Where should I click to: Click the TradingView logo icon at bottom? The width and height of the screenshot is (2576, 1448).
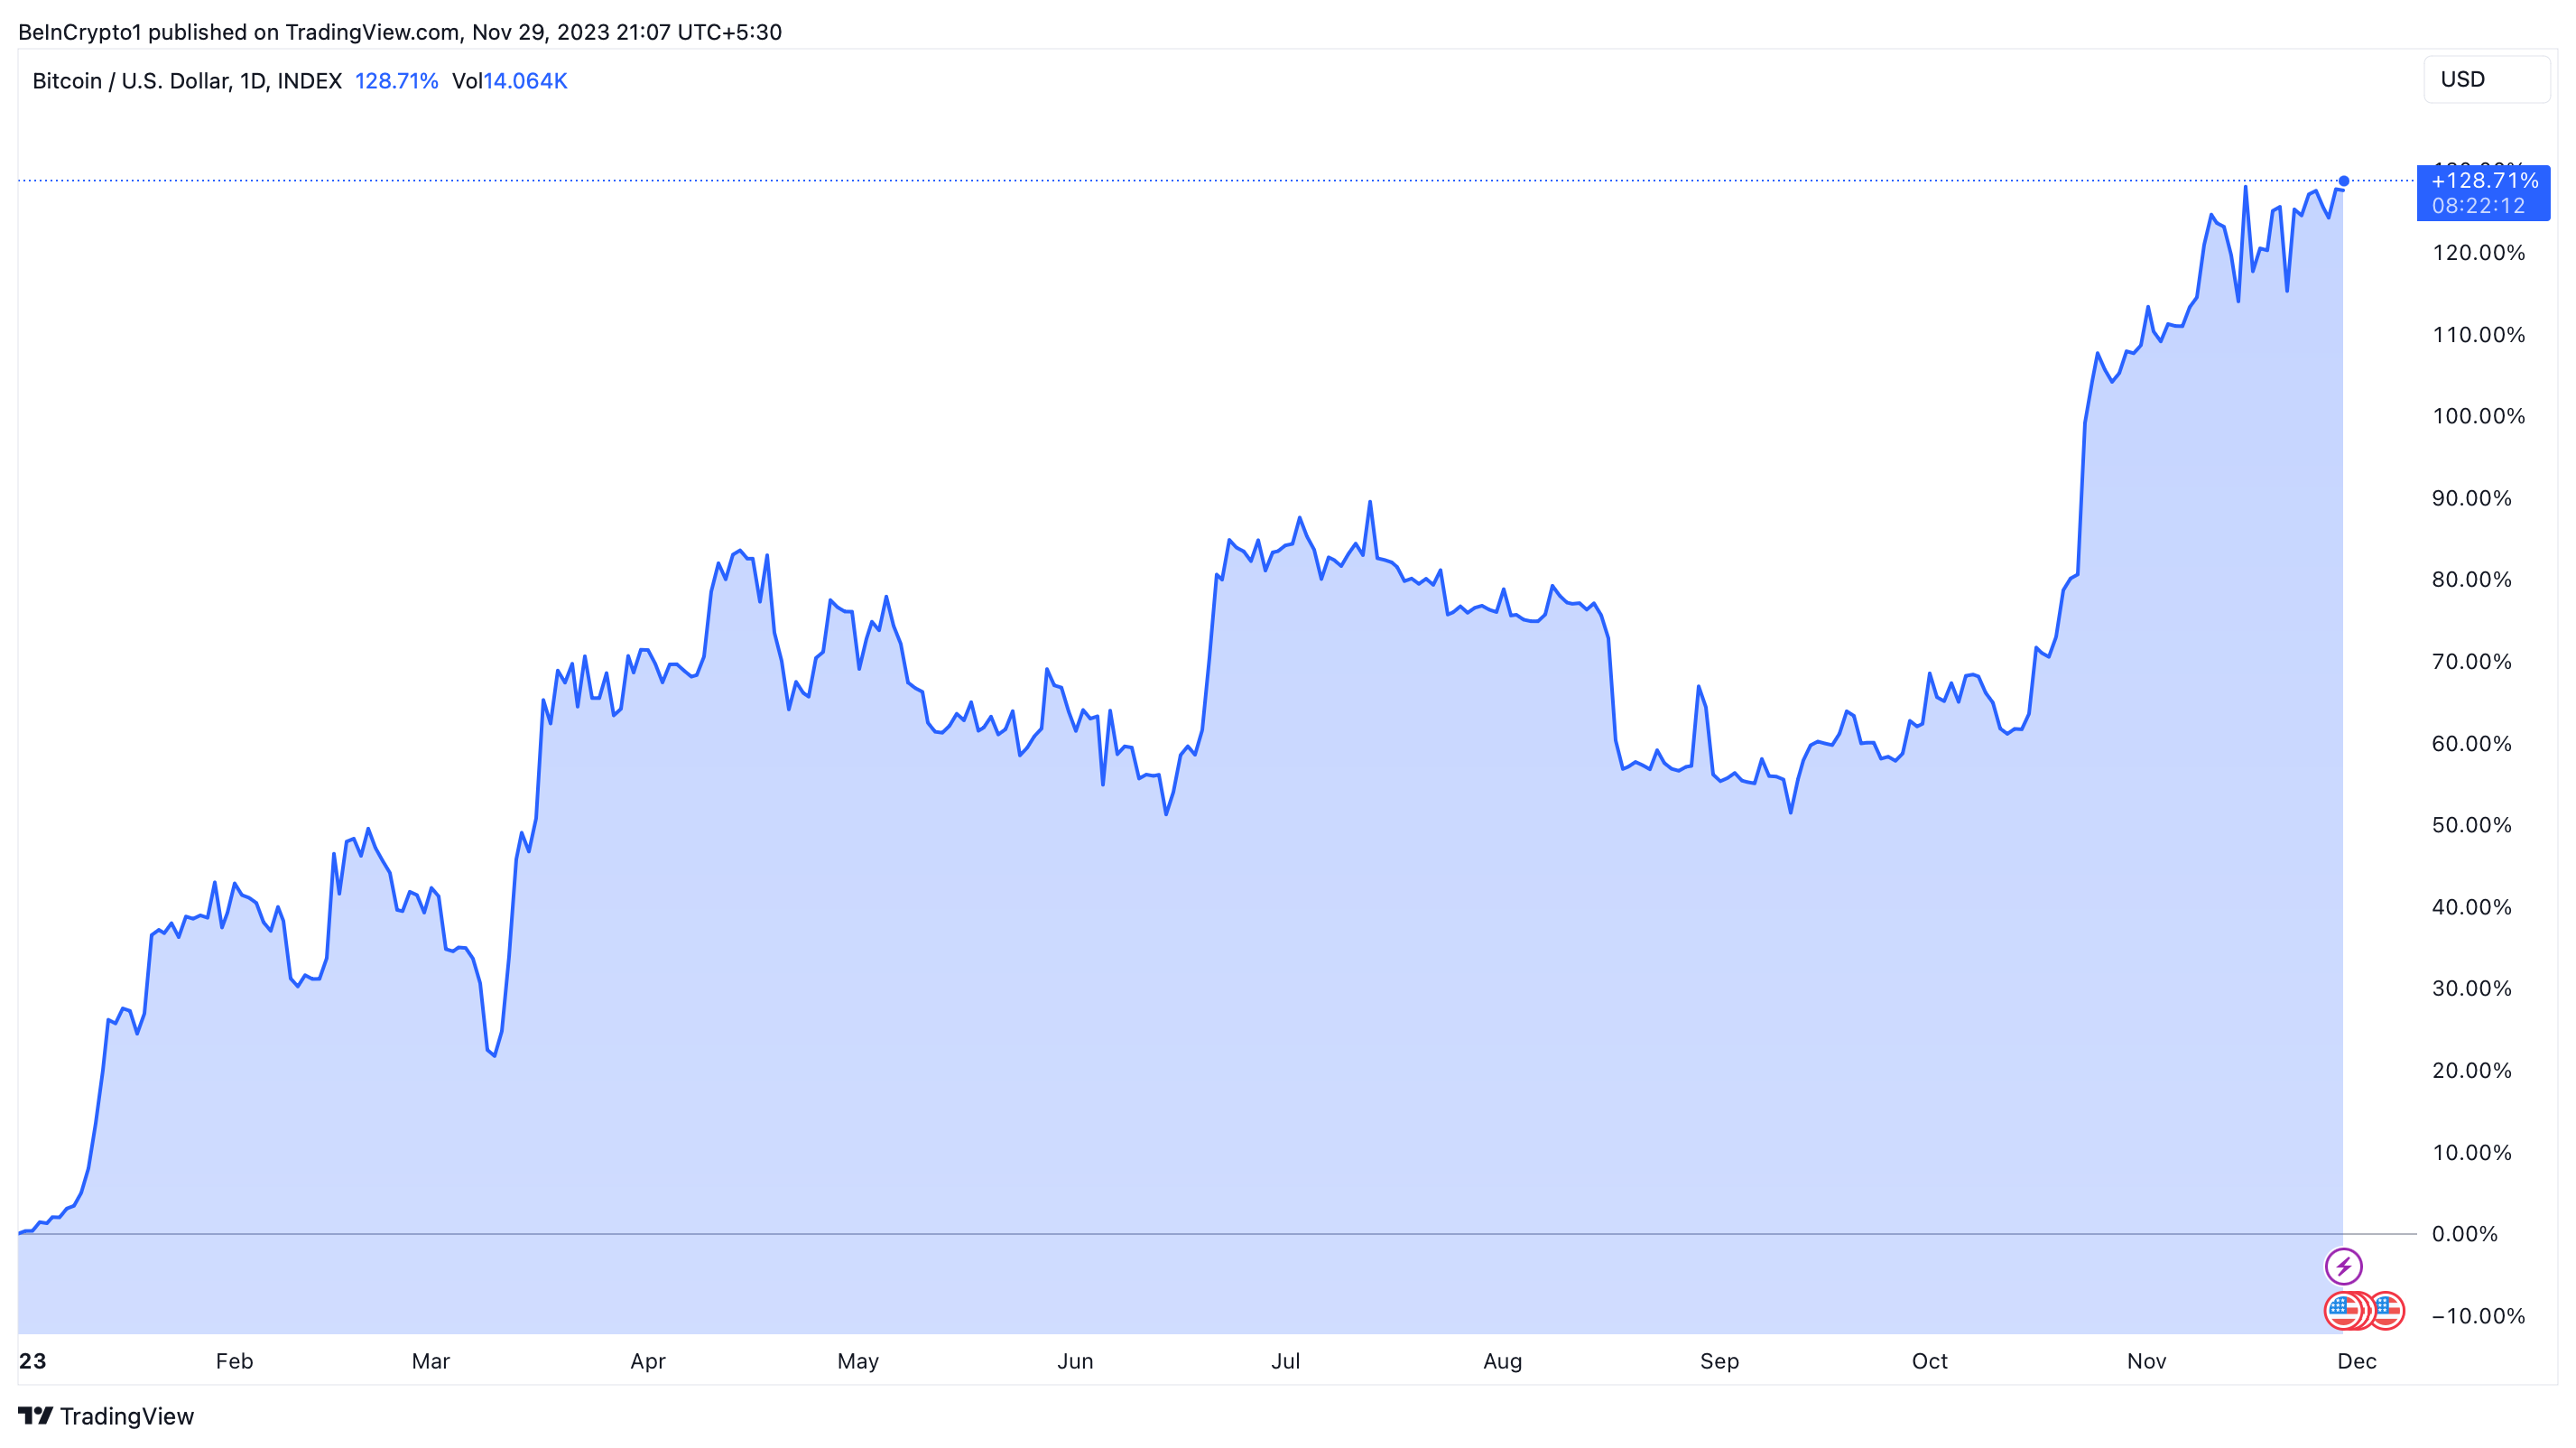coord(35,1416)
